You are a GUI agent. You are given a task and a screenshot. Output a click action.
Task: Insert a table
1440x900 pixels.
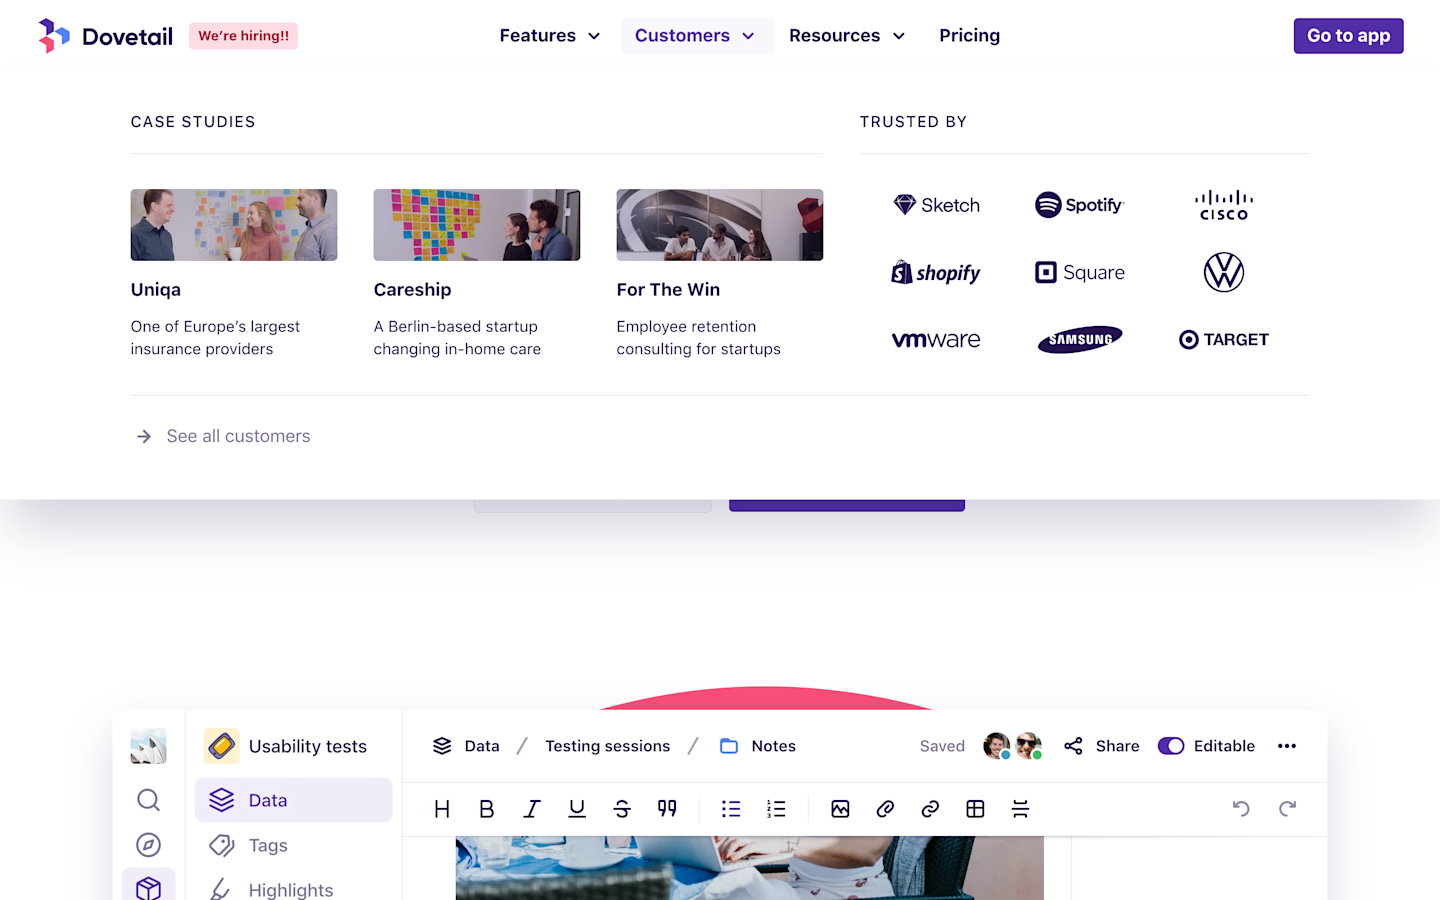pos(975,809)
